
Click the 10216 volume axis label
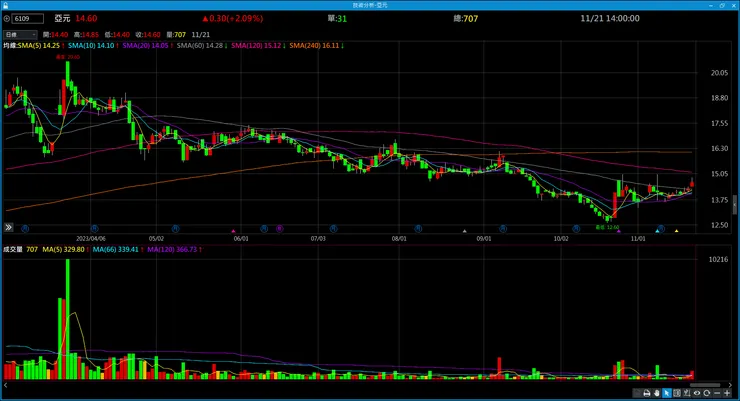[718, 259]
